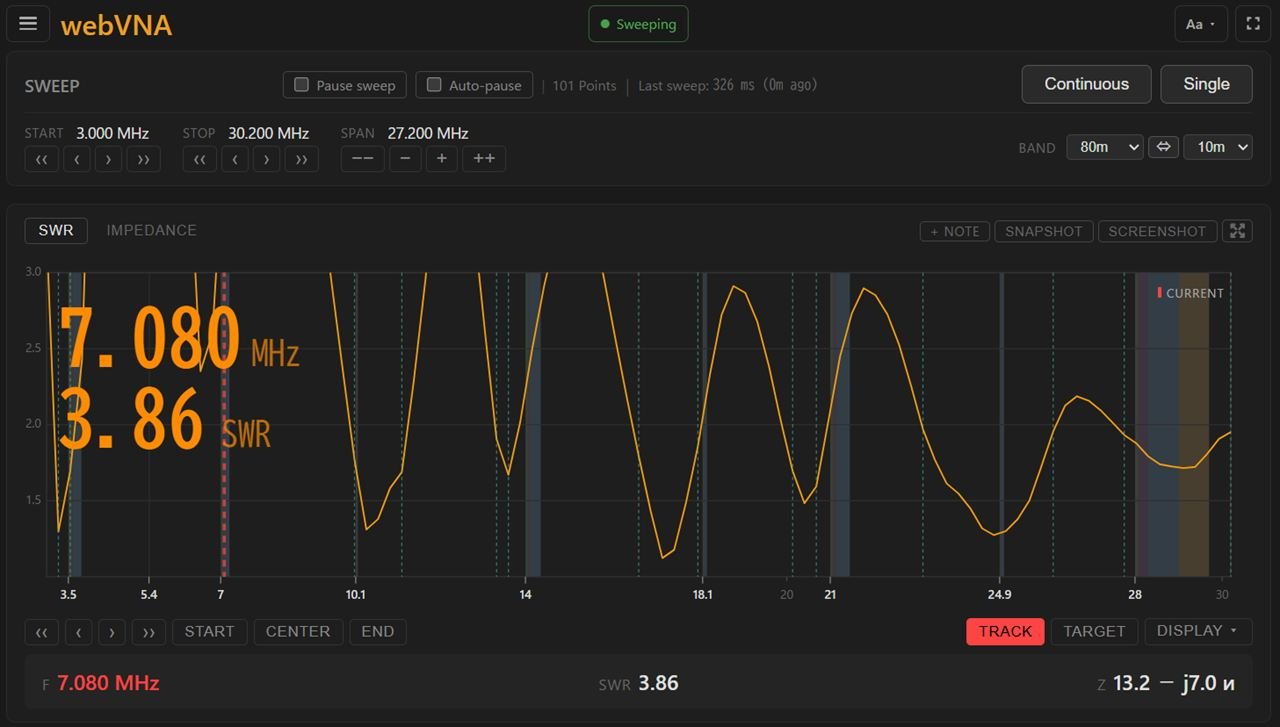Image resolution: width=1280 pixels, height=727 pixels.
Task: Save a SCREENSHOT of the chart
Action: tap(1157, 231)
